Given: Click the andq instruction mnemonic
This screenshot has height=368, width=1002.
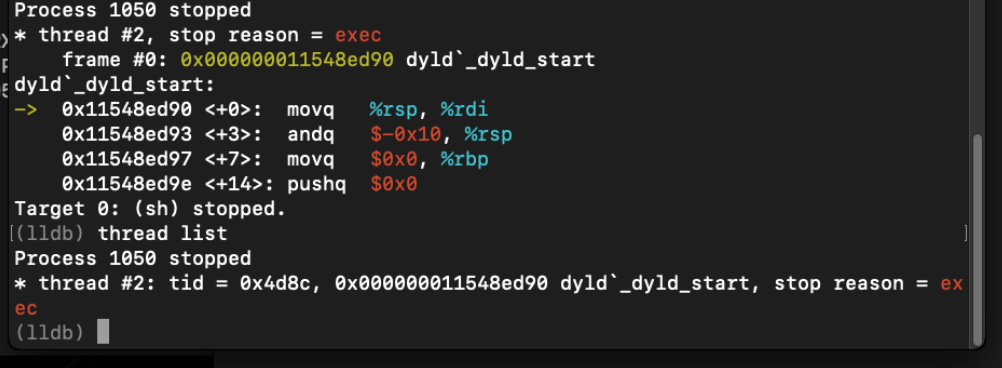Looking at the screenshot, I should [311, 135].
